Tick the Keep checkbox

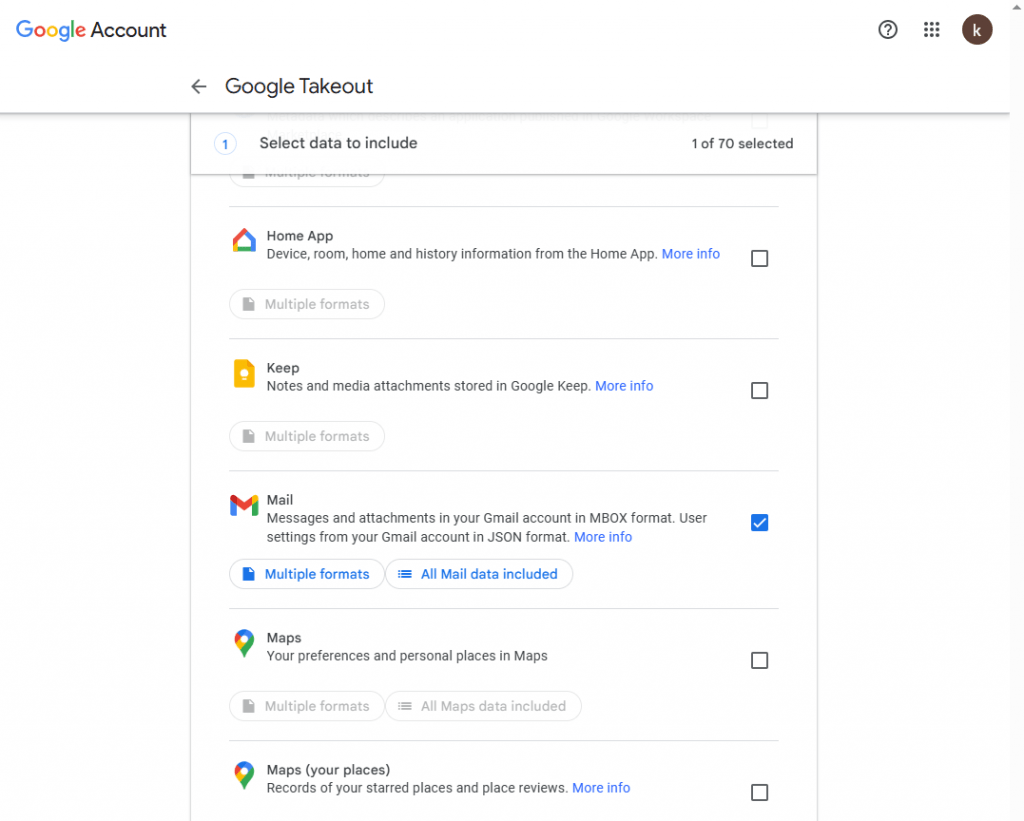pyautogui.click(x=760, y=391)
